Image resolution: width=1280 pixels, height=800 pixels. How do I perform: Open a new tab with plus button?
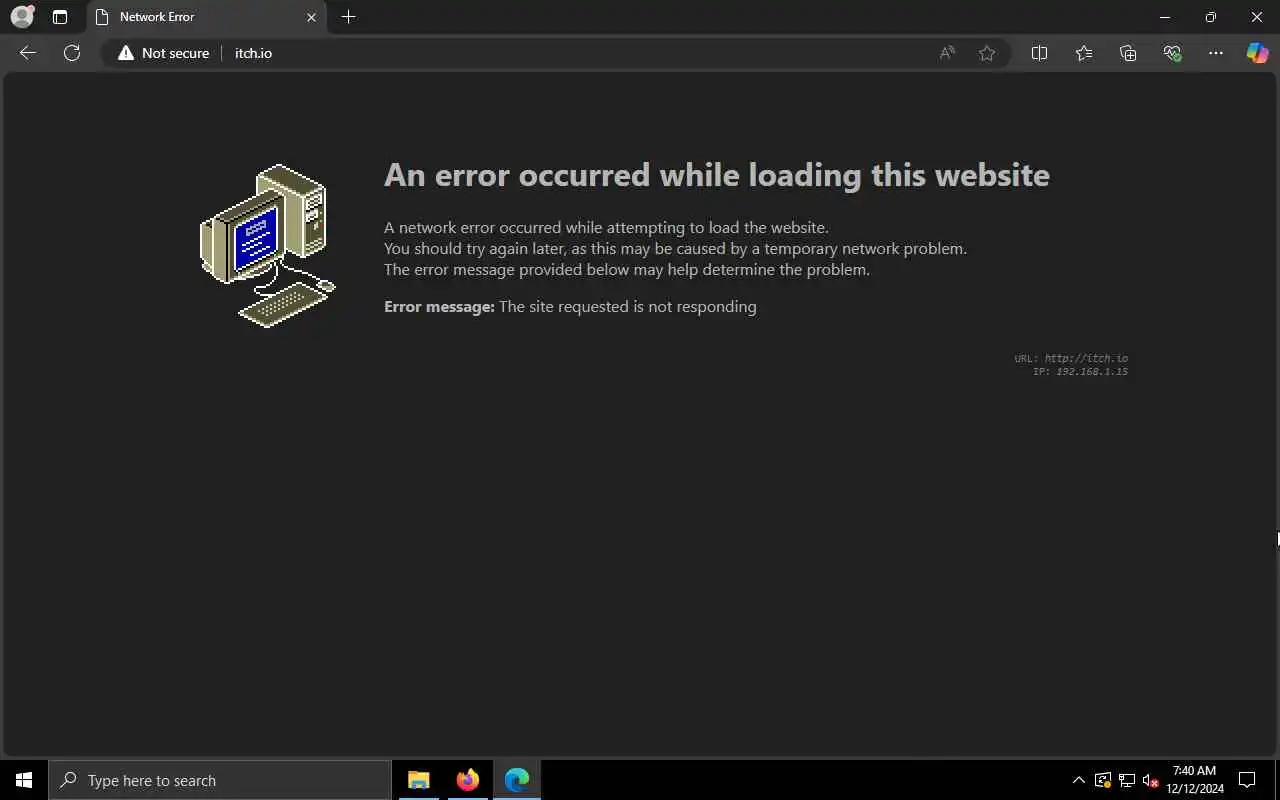[x=348, y=17]
